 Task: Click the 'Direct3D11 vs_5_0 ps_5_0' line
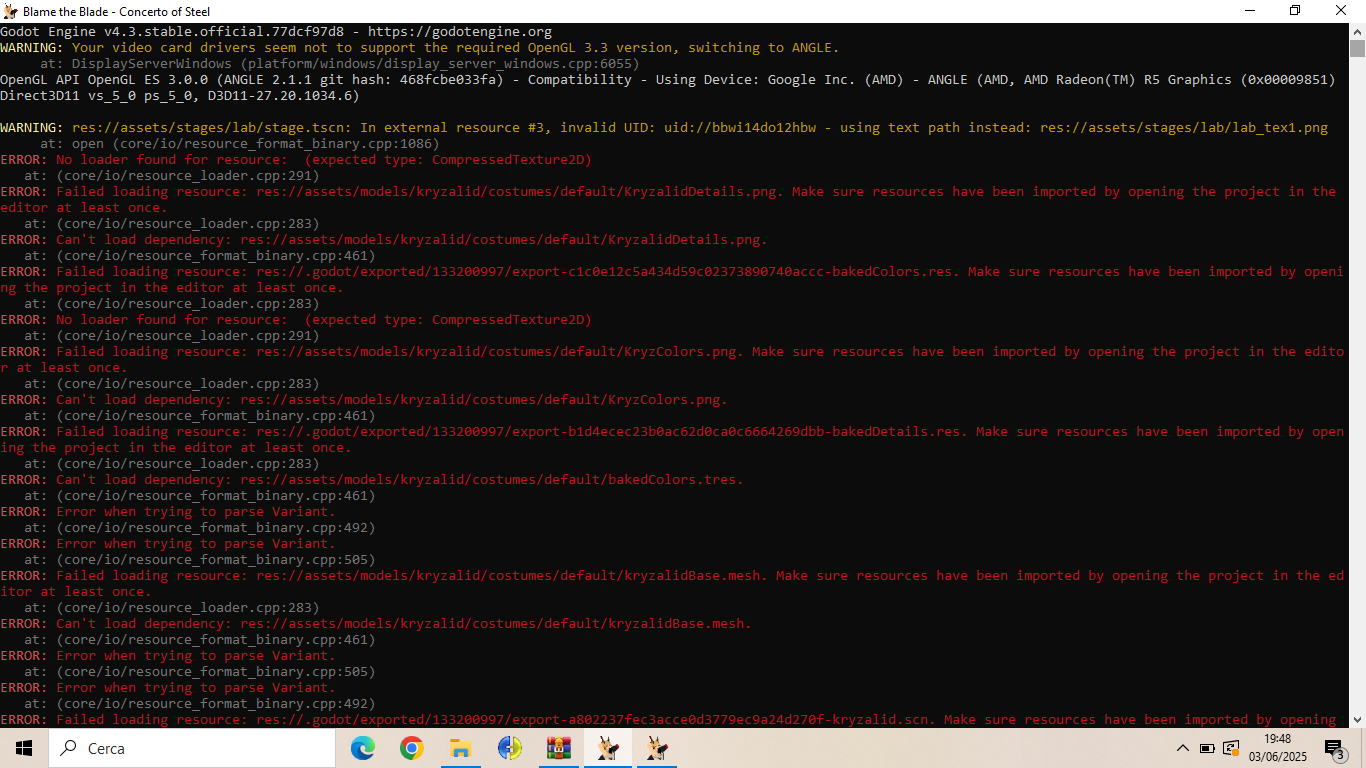pos(180,96)
